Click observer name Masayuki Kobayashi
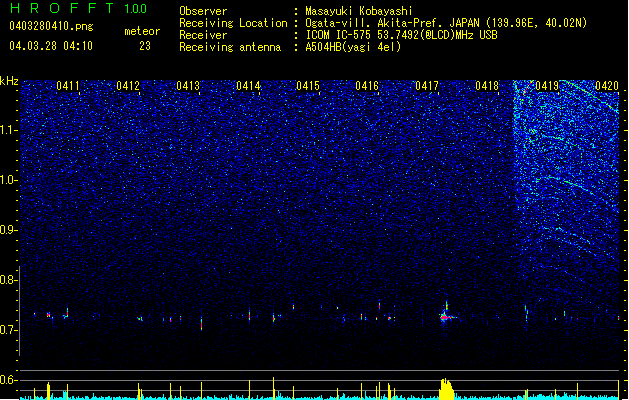This screenshot has height=400, width=629. point(359,11)
